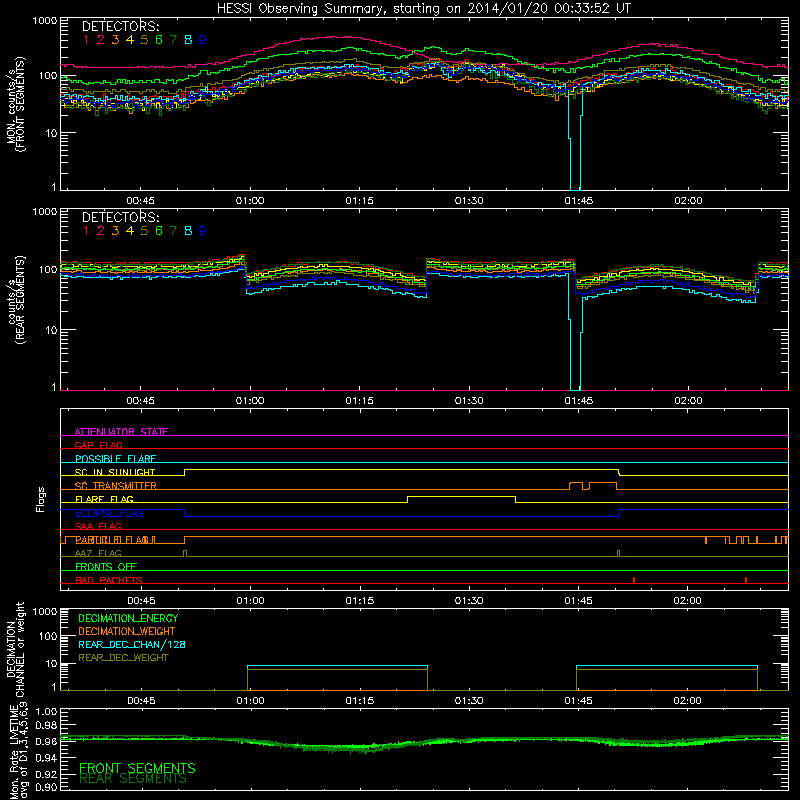Click the PARTICLE_FLAG label
This screenshot has height=800, width=800.
pos(113,540)
